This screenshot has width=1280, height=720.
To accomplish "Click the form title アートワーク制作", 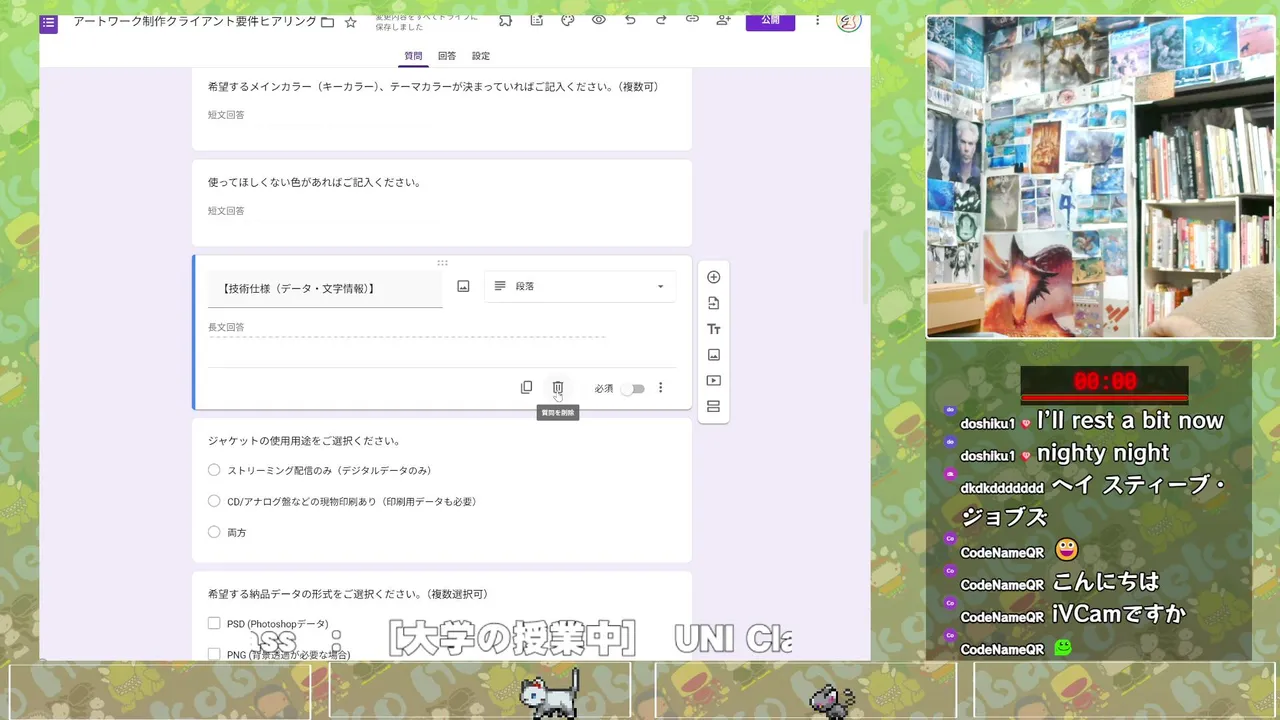I will (x=194, y=22).
